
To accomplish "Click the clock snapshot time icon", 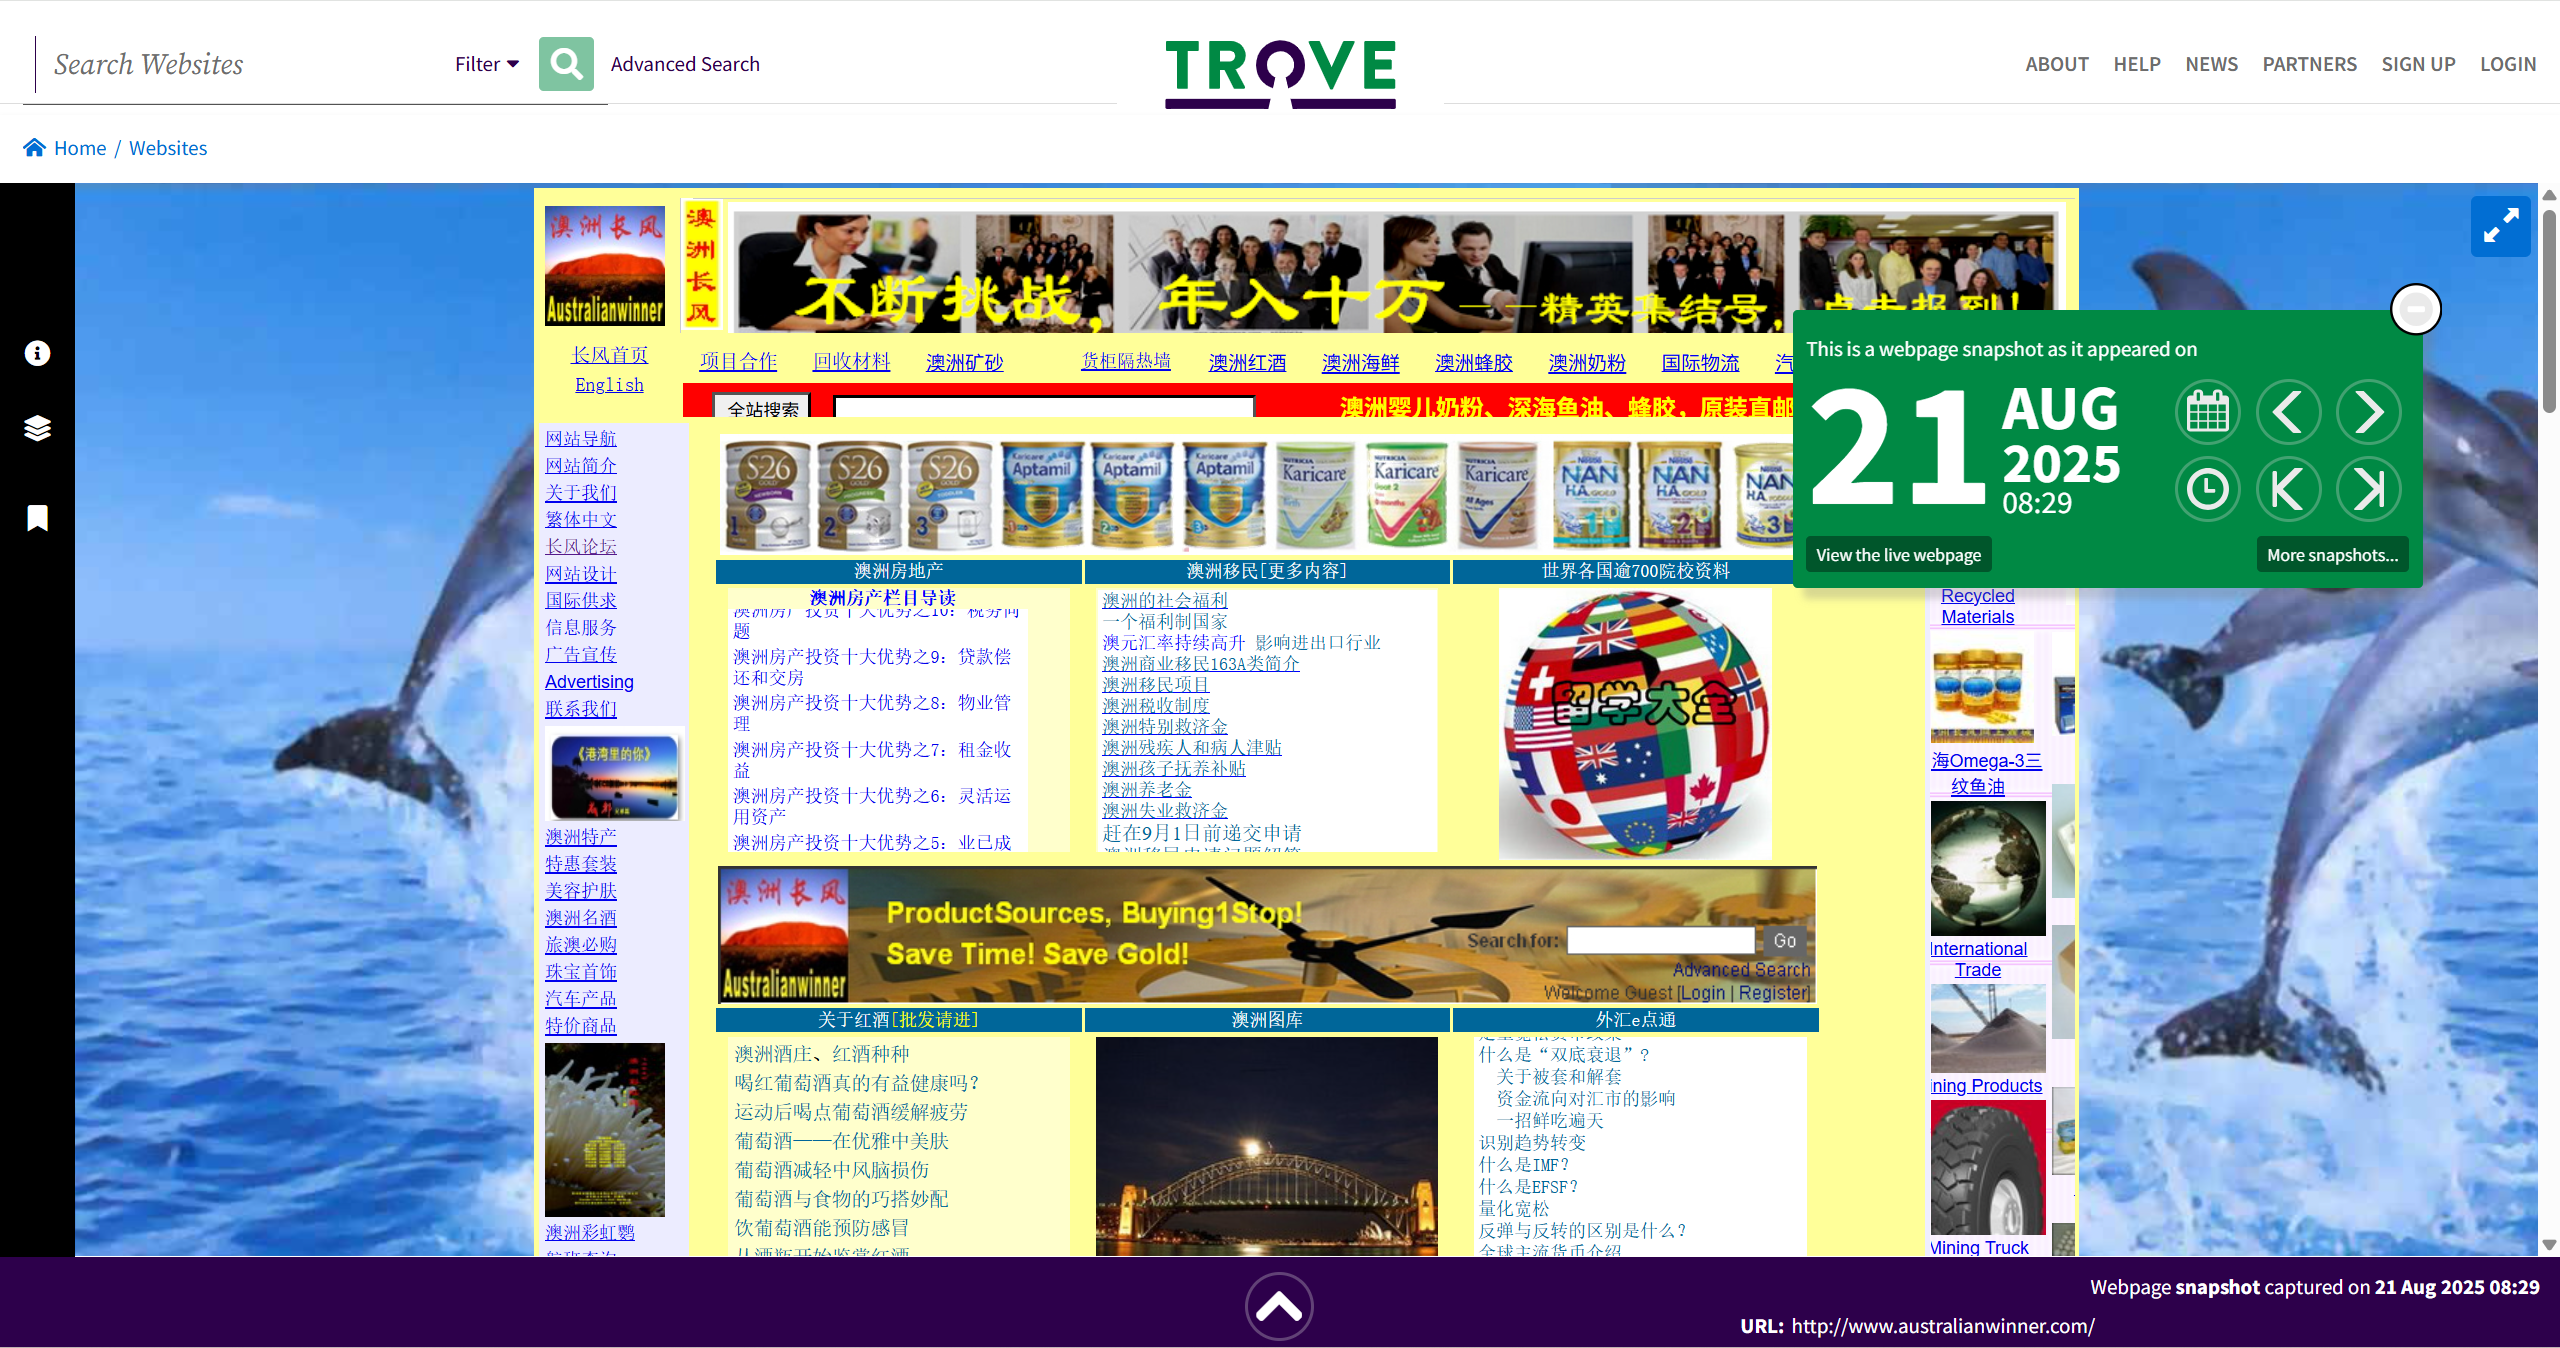I will pos(2207,490).
